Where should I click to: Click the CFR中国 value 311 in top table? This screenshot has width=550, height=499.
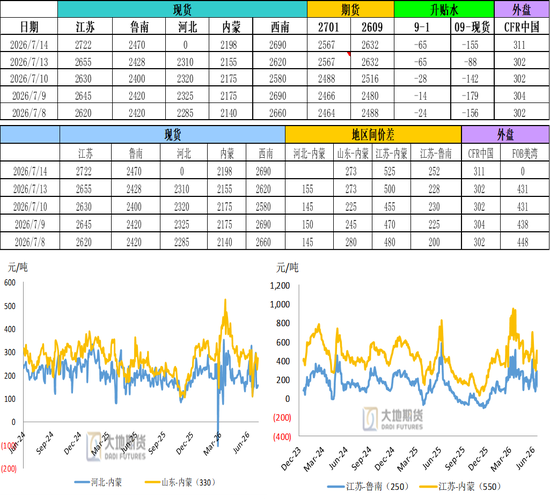(519, 45)
